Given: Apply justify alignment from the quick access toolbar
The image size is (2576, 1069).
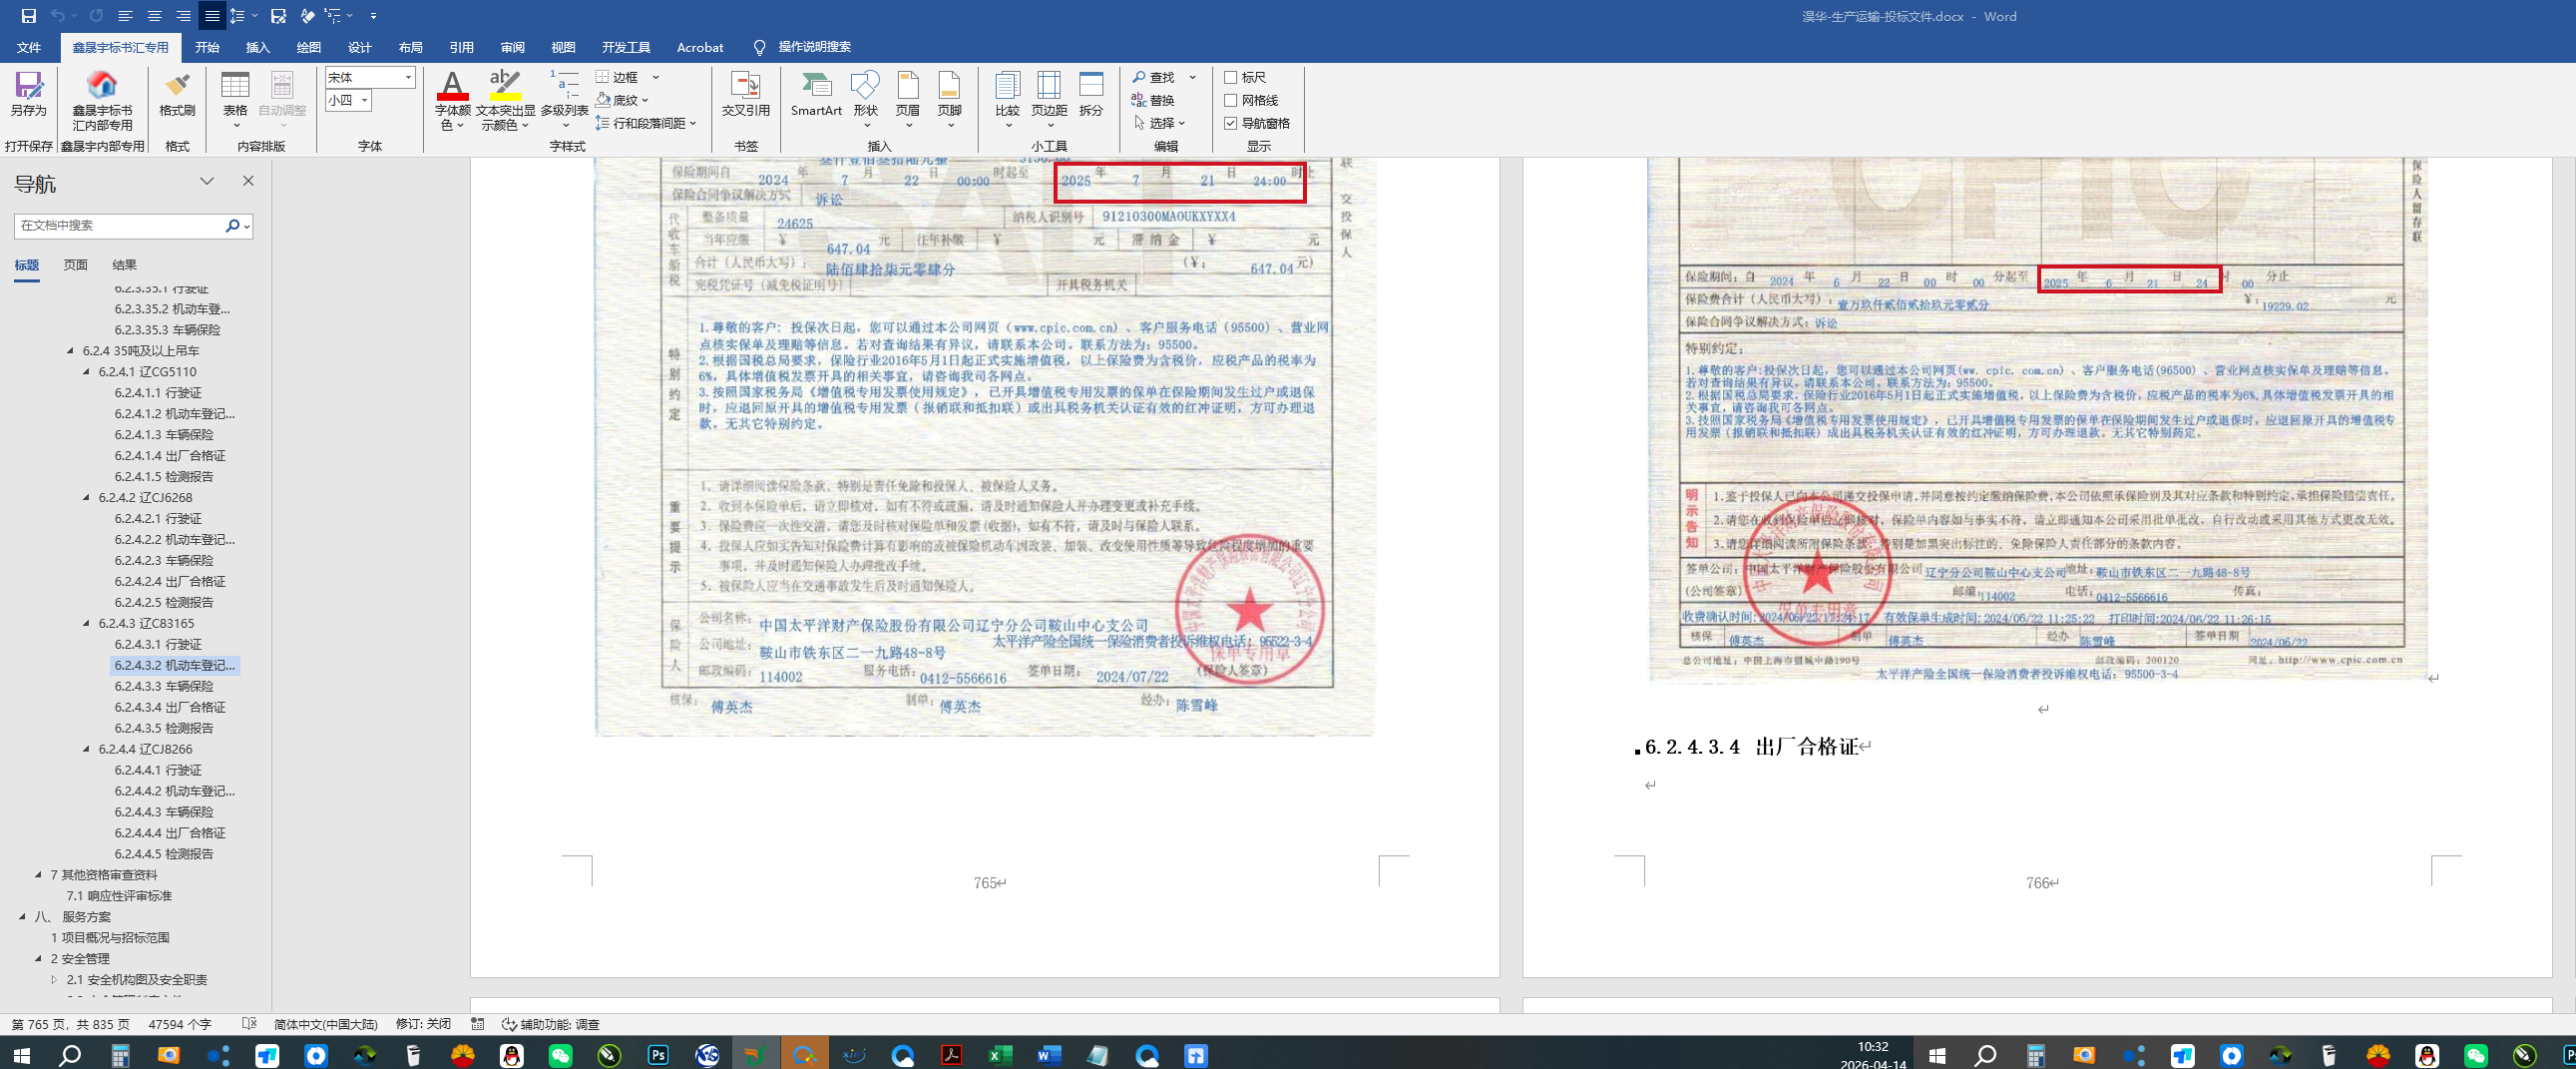Looking at the screenshot, I should tap(212, 16).
